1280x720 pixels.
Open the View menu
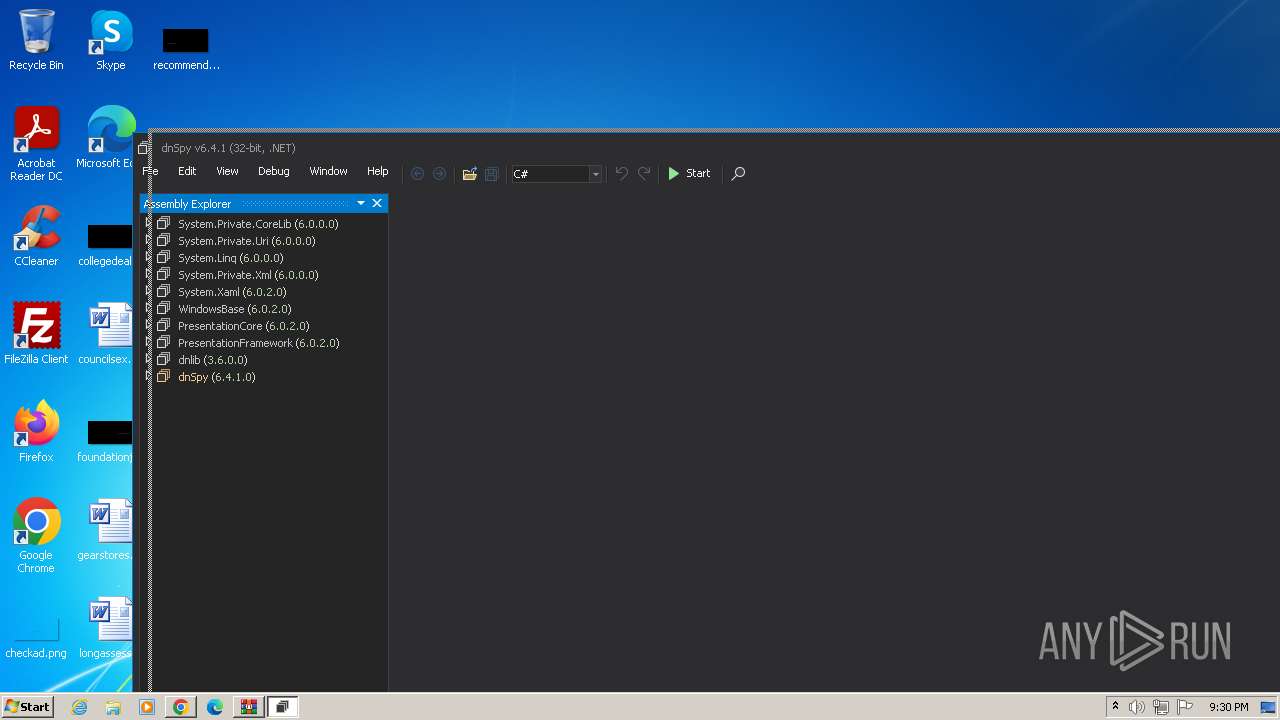227,171
